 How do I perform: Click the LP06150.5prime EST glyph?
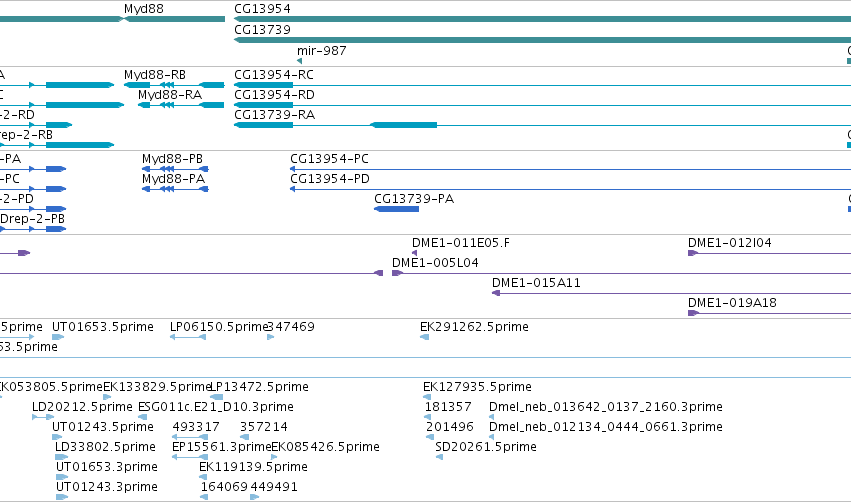point(188,337)
